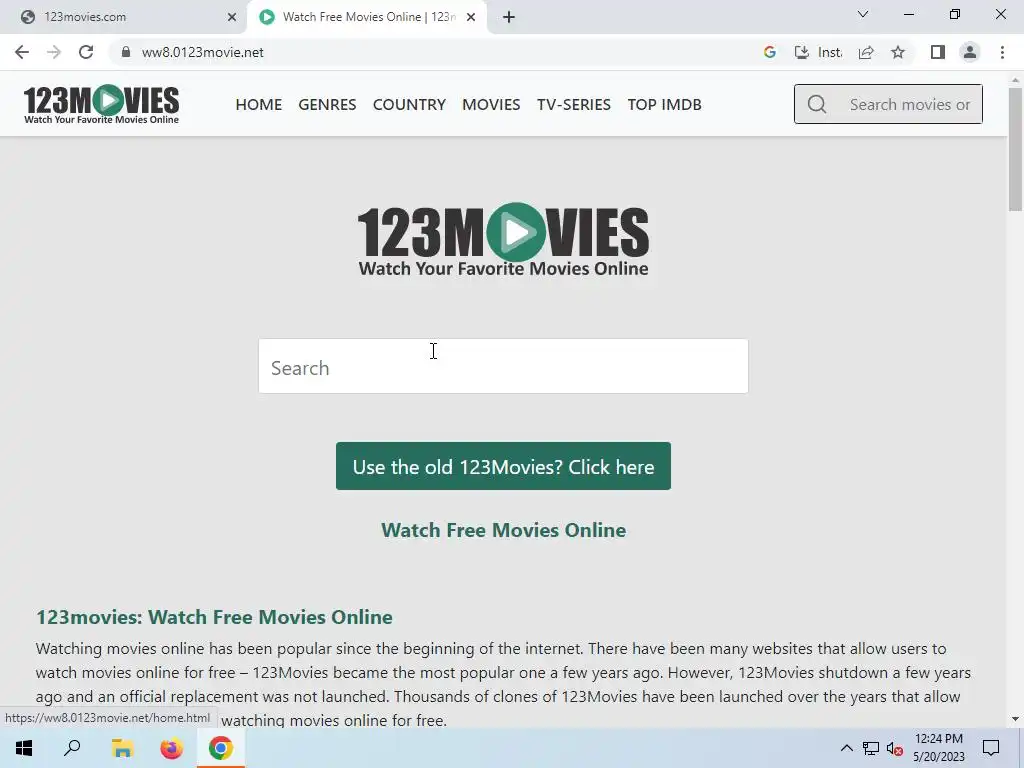Go back using the browser back arrow

[x=22, y=52]
